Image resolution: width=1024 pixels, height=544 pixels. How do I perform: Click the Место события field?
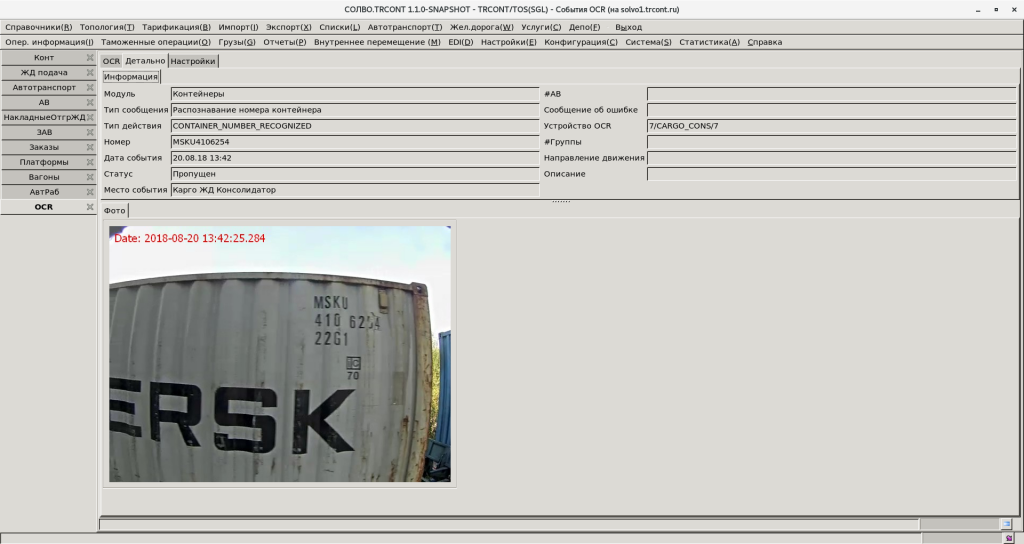pyautogui.click(x=355, y=190)
